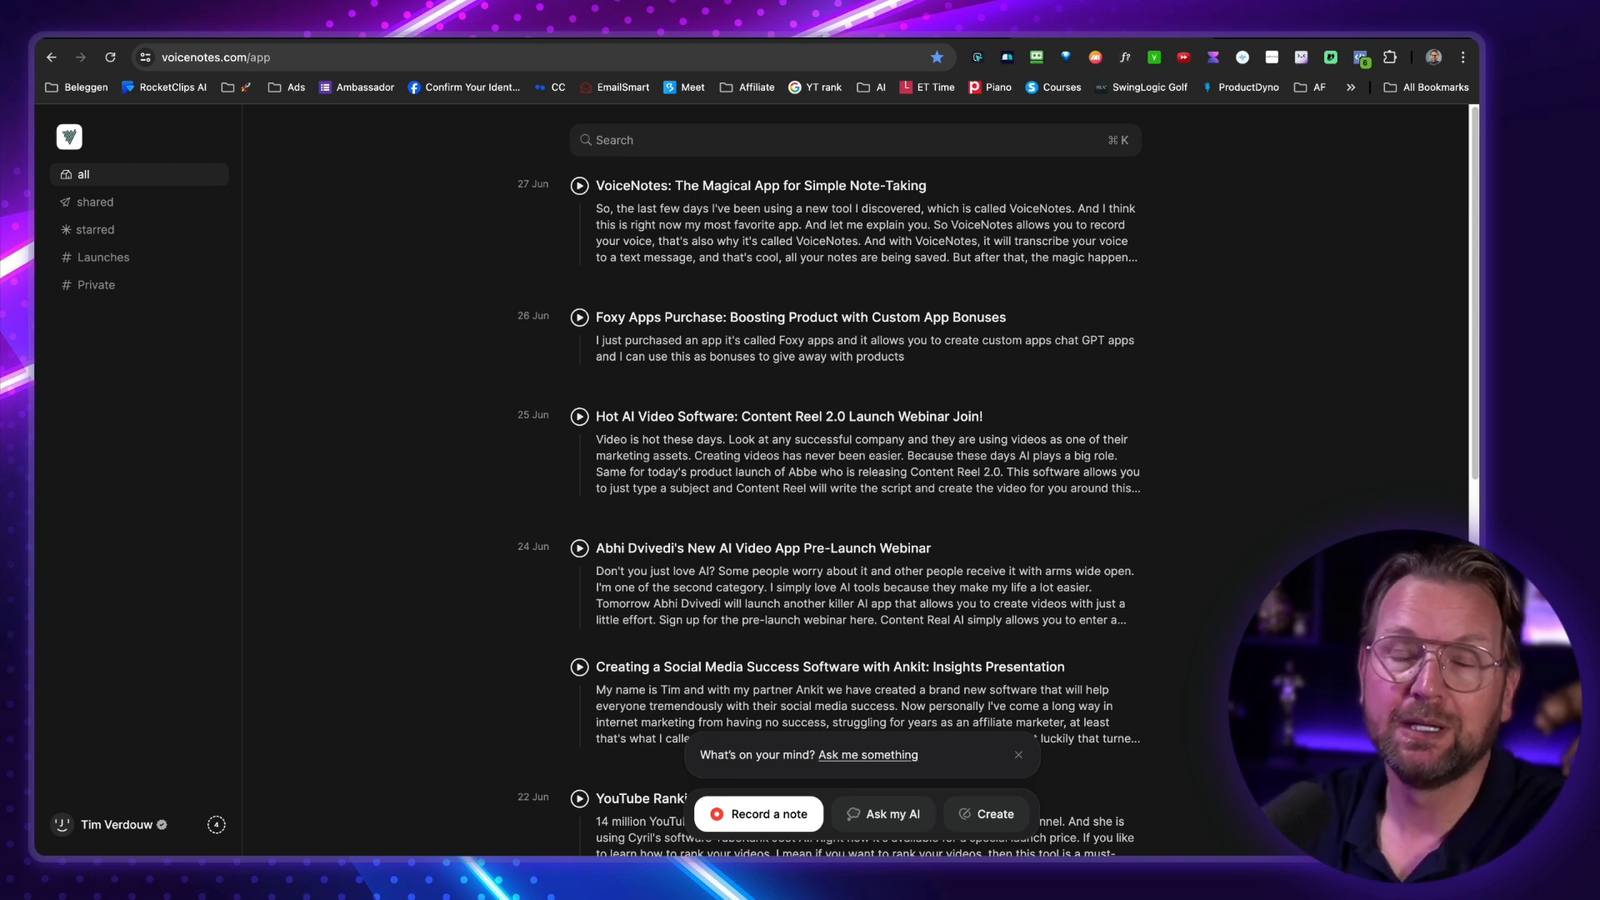
Task: Follow the 'Ask me something' link
Action: click(x=868, y=755)
